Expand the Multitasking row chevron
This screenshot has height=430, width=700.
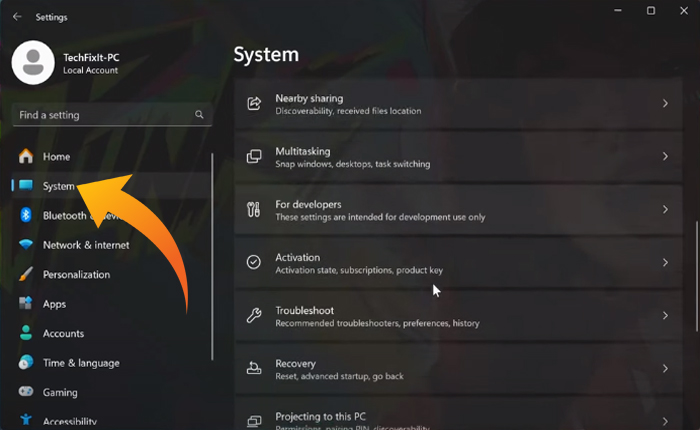665,156
